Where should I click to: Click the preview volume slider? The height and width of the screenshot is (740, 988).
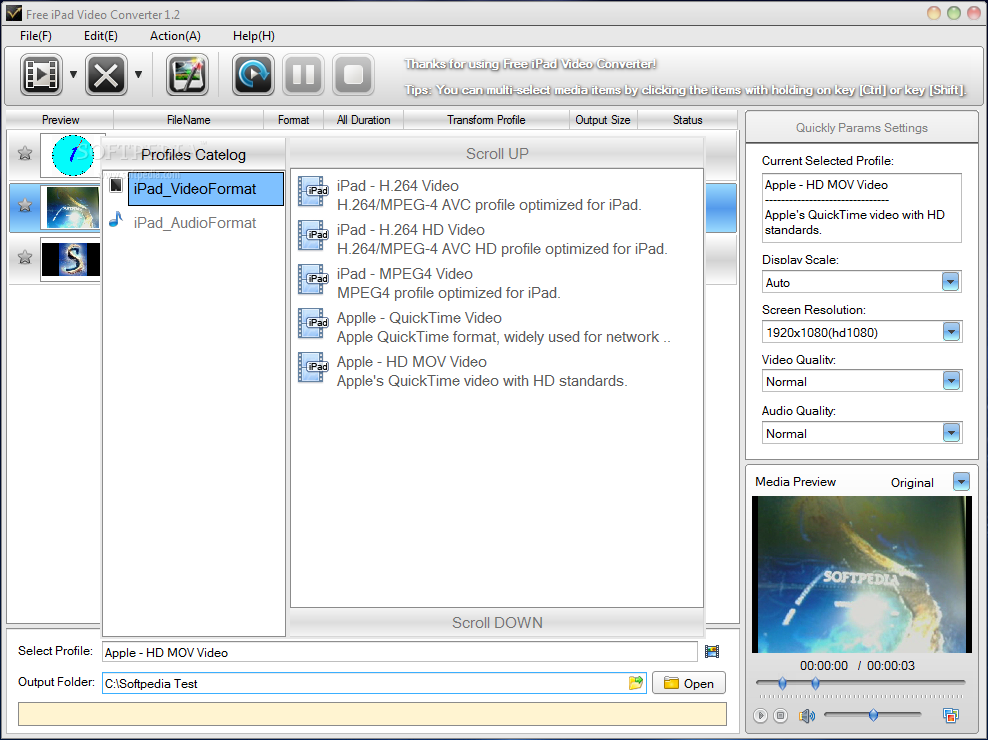[873, 715]
